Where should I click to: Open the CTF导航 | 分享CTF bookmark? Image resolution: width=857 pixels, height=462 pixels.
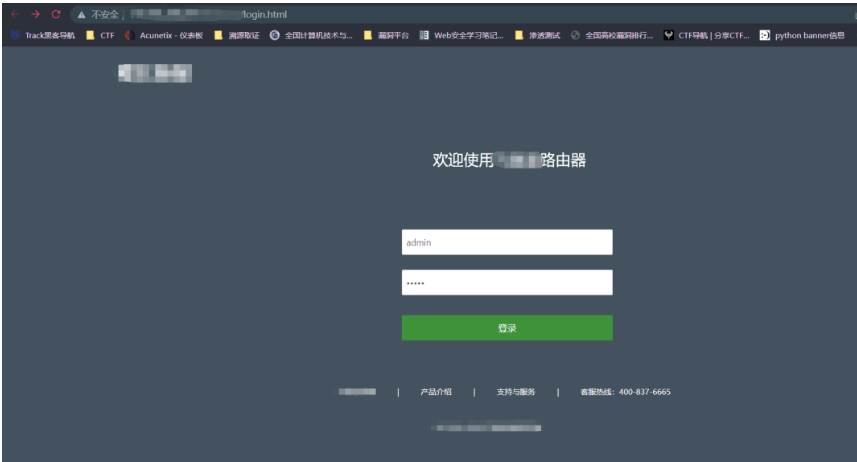pyautogui.click(x=707, y=36)
